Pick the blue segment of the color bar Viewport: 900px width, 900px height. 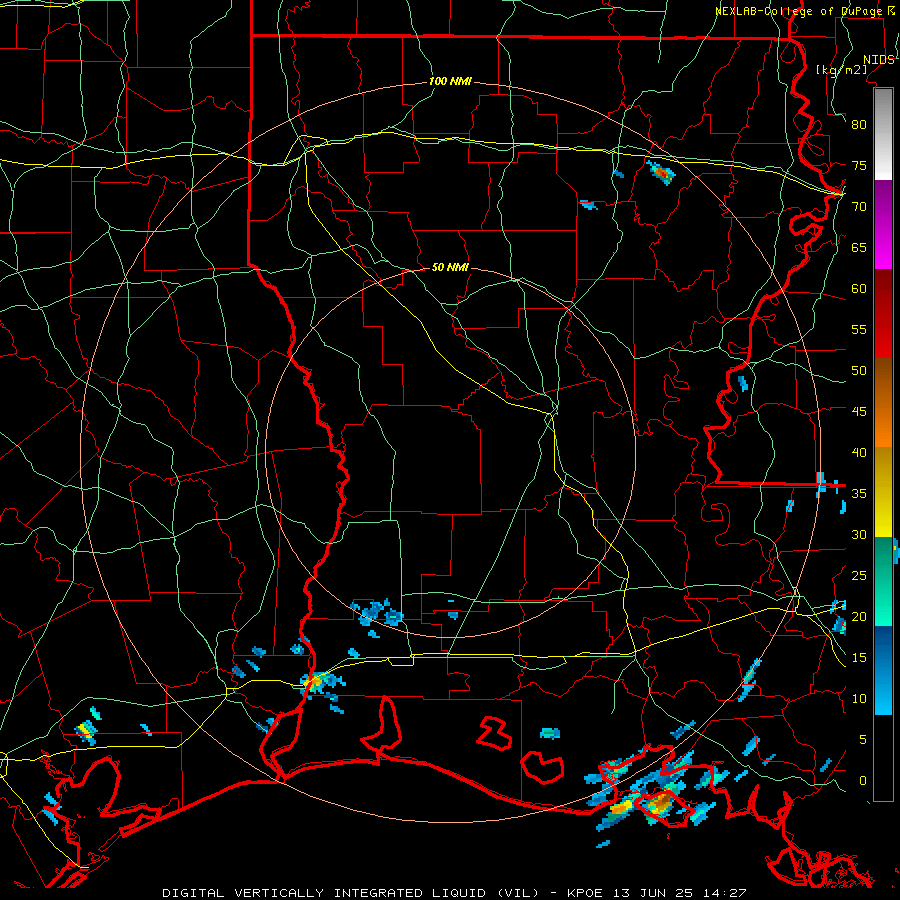[x=883, y=670]
